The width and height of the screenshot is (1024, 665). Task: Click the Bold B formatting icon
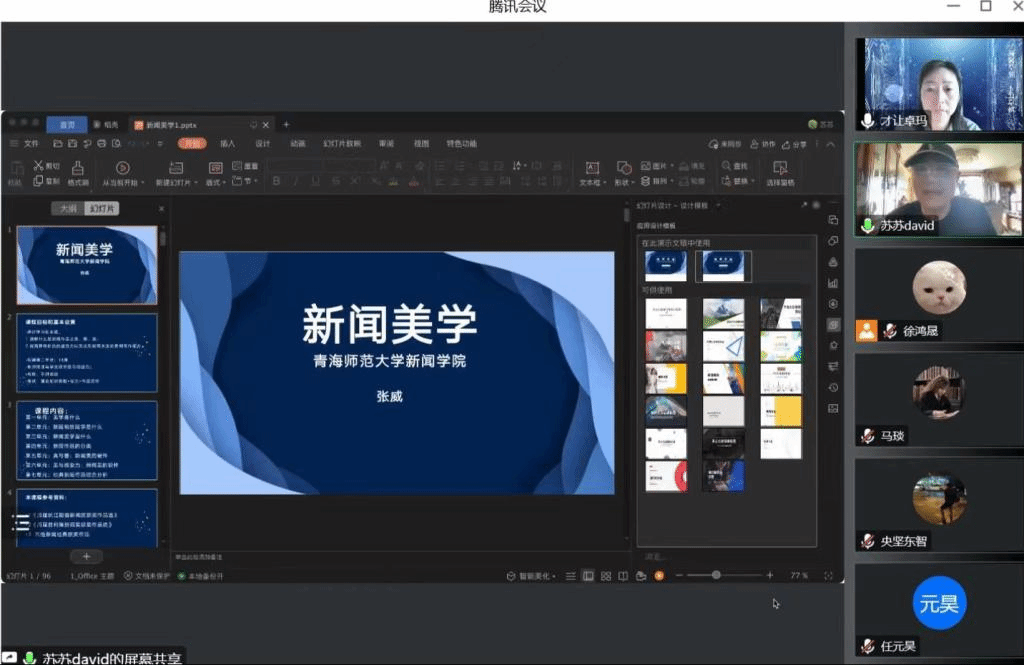point(276,182)
